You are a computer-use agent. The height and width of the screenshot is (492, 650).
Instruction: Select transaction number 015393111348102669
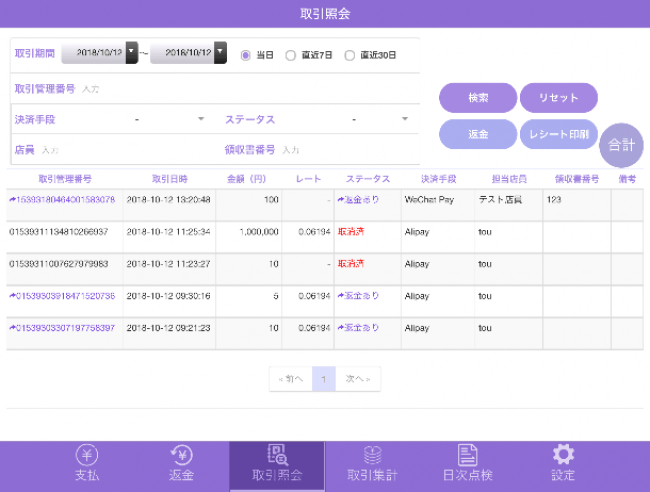point(58,232)
